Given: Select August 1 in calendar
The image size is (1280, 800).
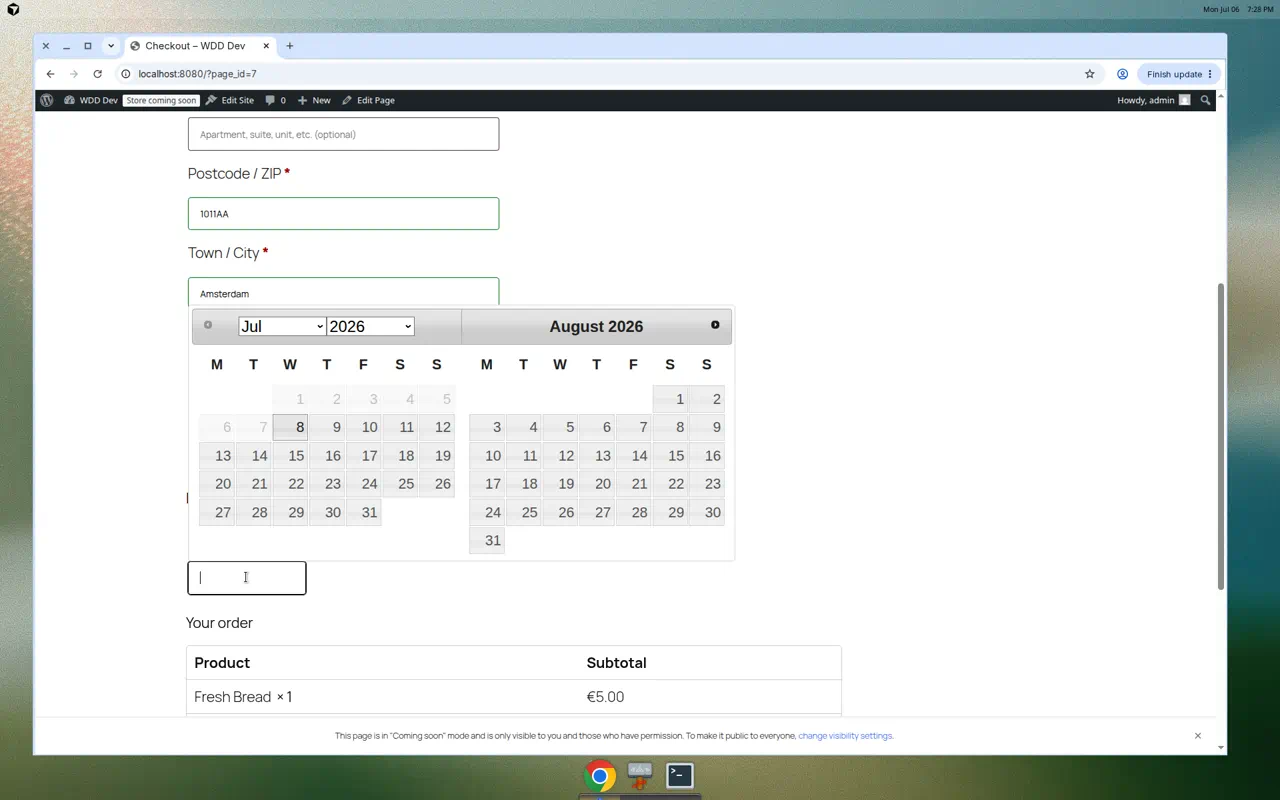Looking at the screenshot, I should tap(670, 399).
